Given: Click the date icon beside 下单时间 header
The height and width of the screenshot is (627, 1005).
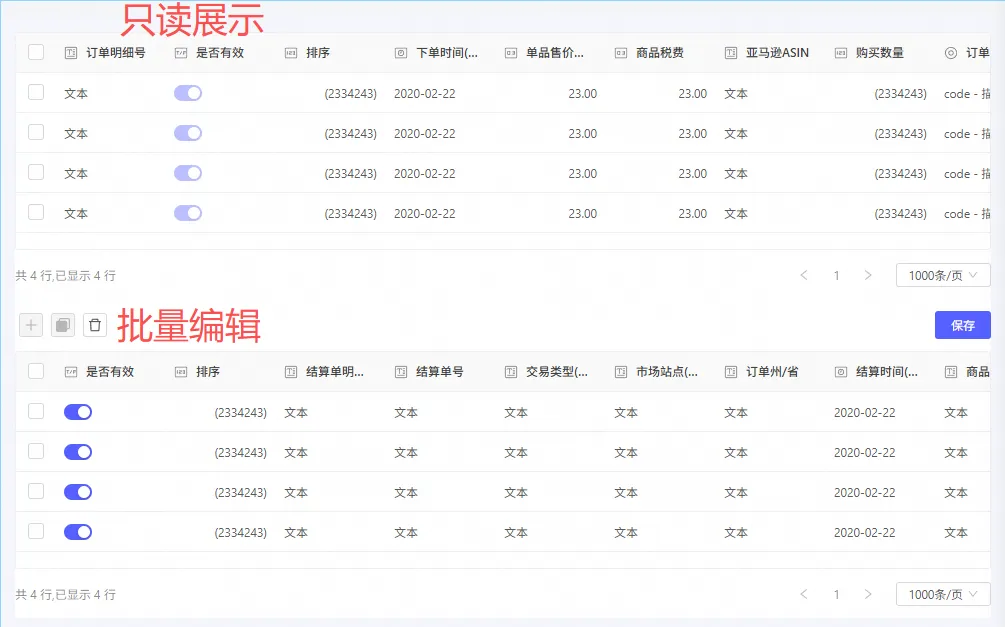Looking at the screenshot, I should [x=401, y=53].
